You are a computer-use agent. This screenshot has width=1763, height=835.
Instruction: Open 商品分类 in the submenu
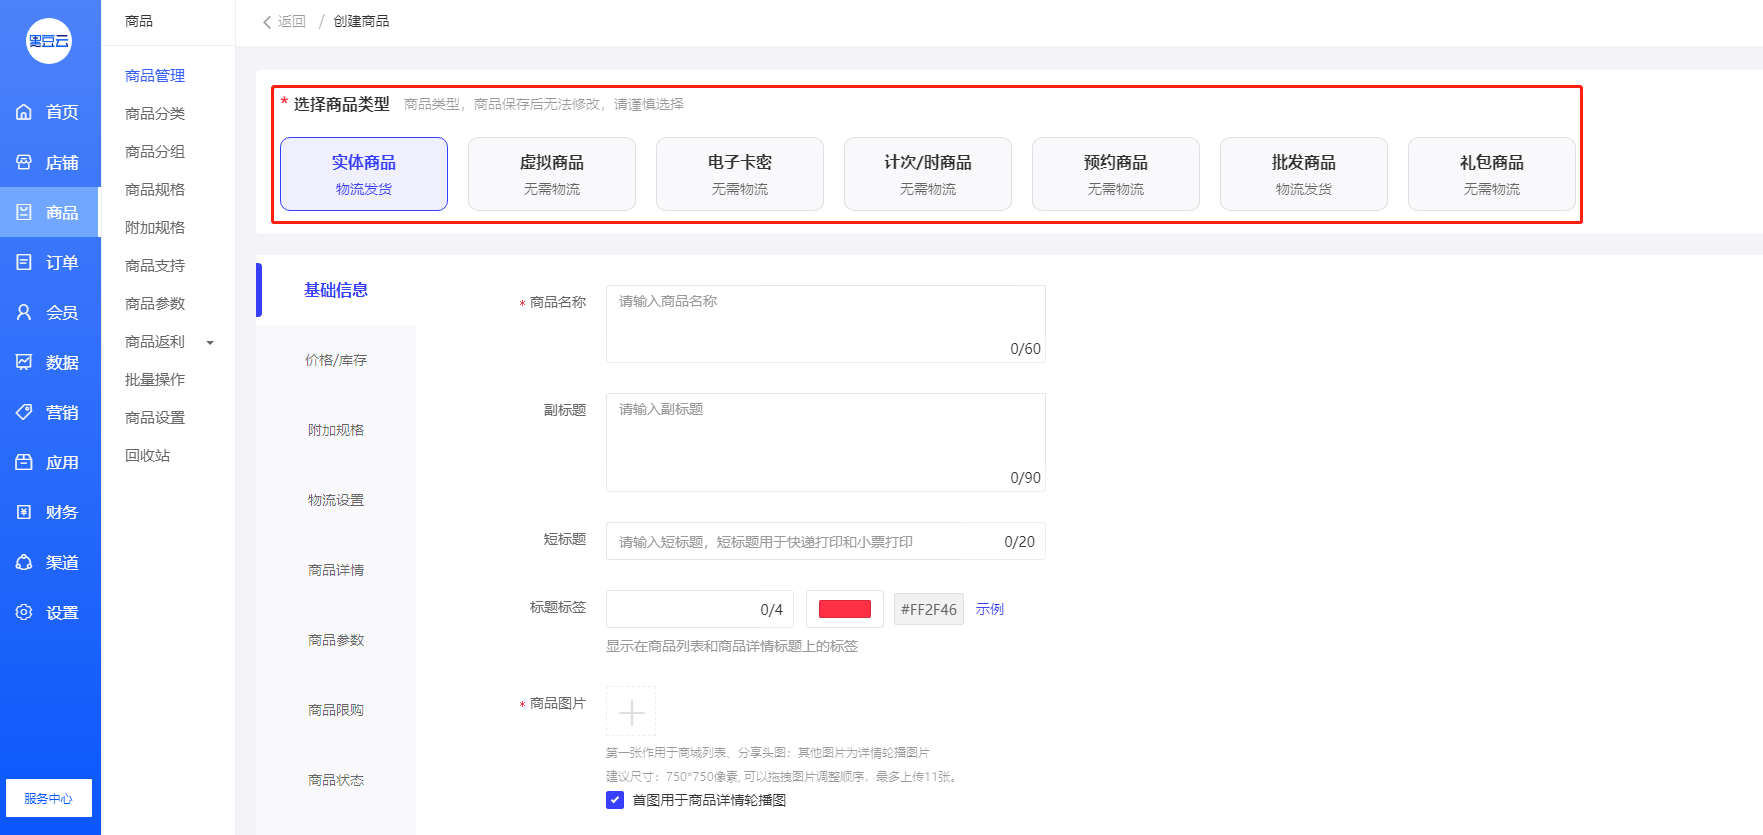click(x=155, y=114)
